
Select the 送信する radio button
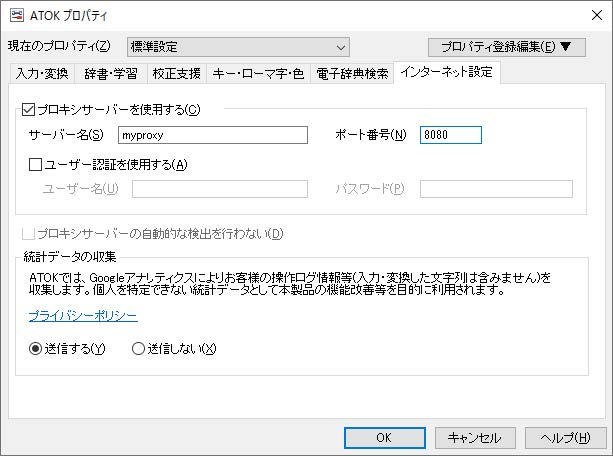[36, 348]
